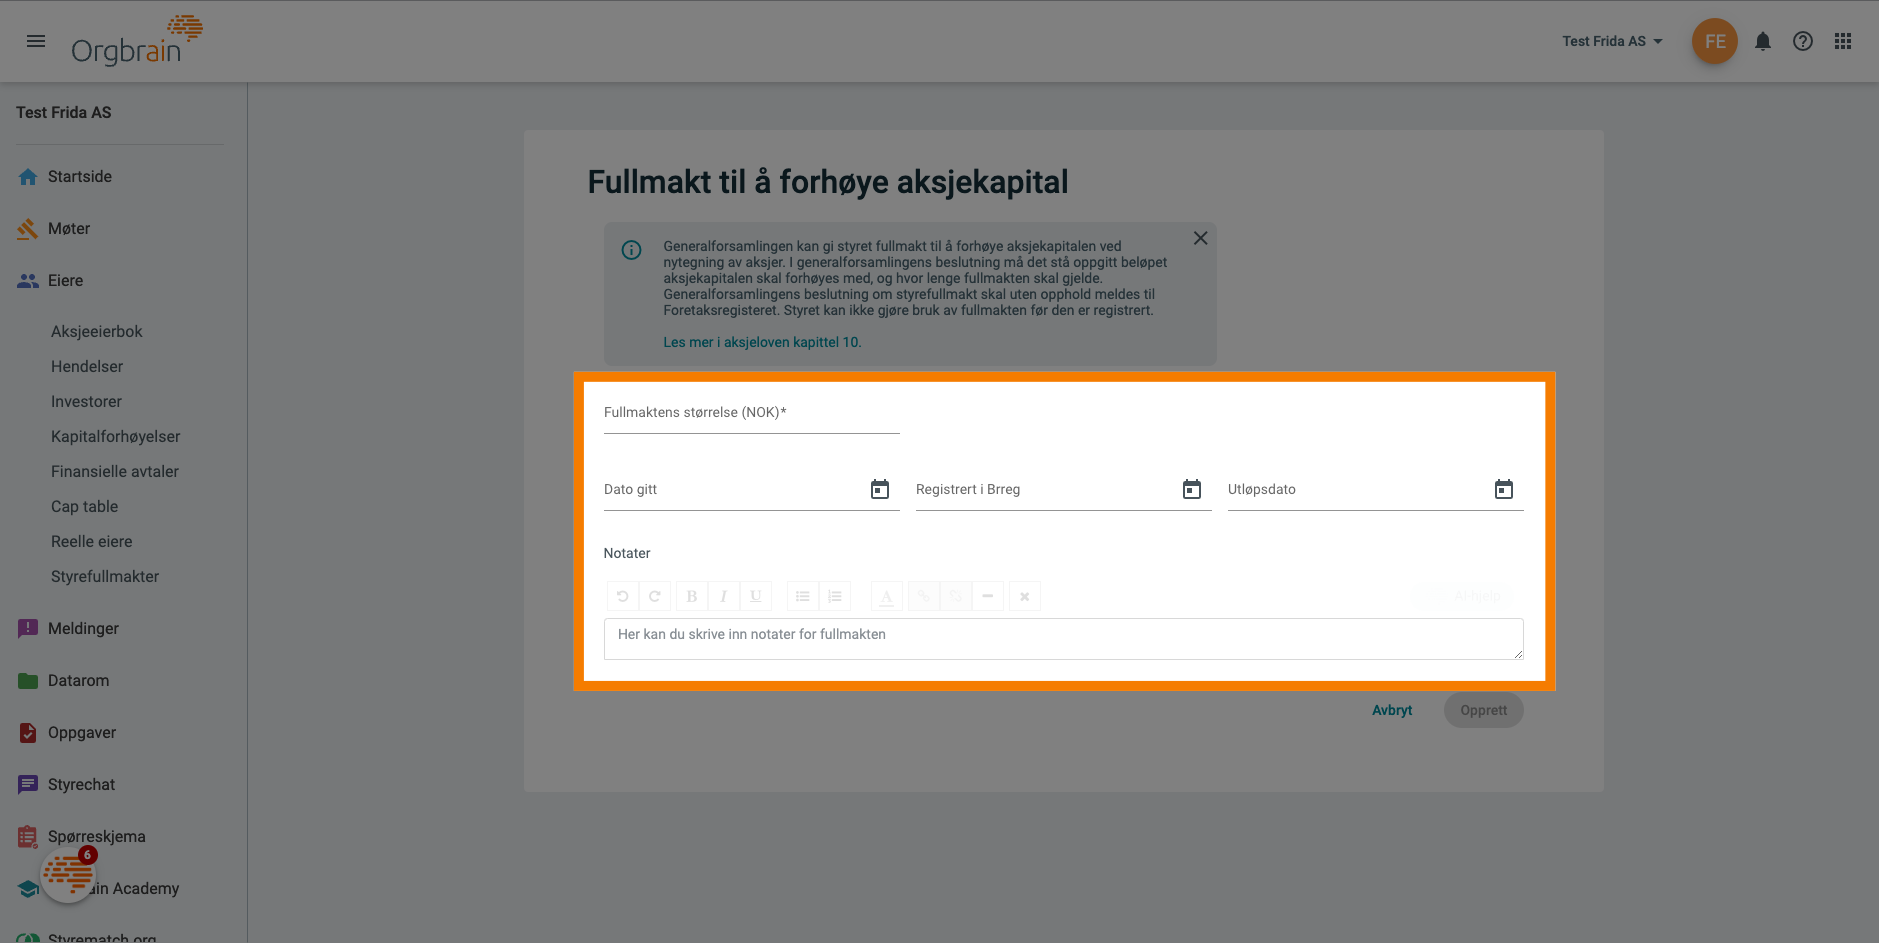Click the remove link icon
Screen dimensions: 1879x943
coord(956,596)
